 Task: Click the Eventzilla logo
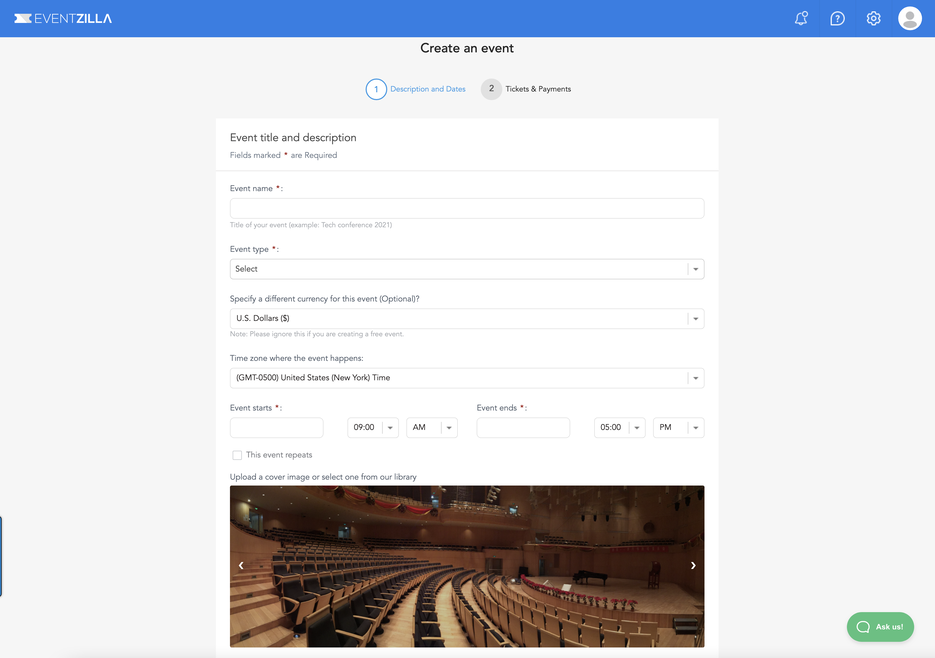click(x=62, y=17)
